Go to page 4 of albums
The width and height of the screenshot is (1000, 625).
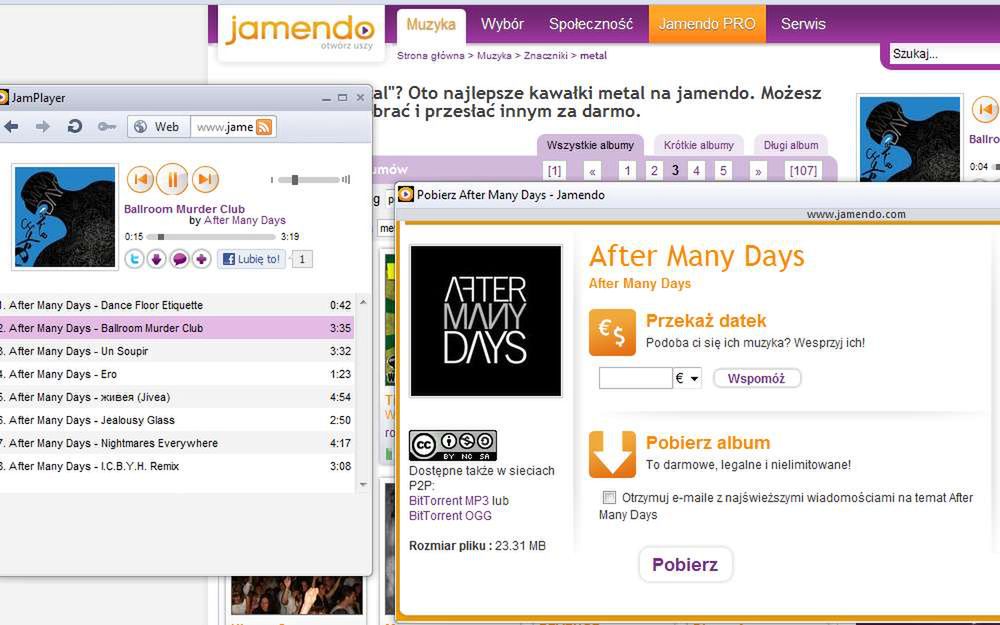click(696, 171)
